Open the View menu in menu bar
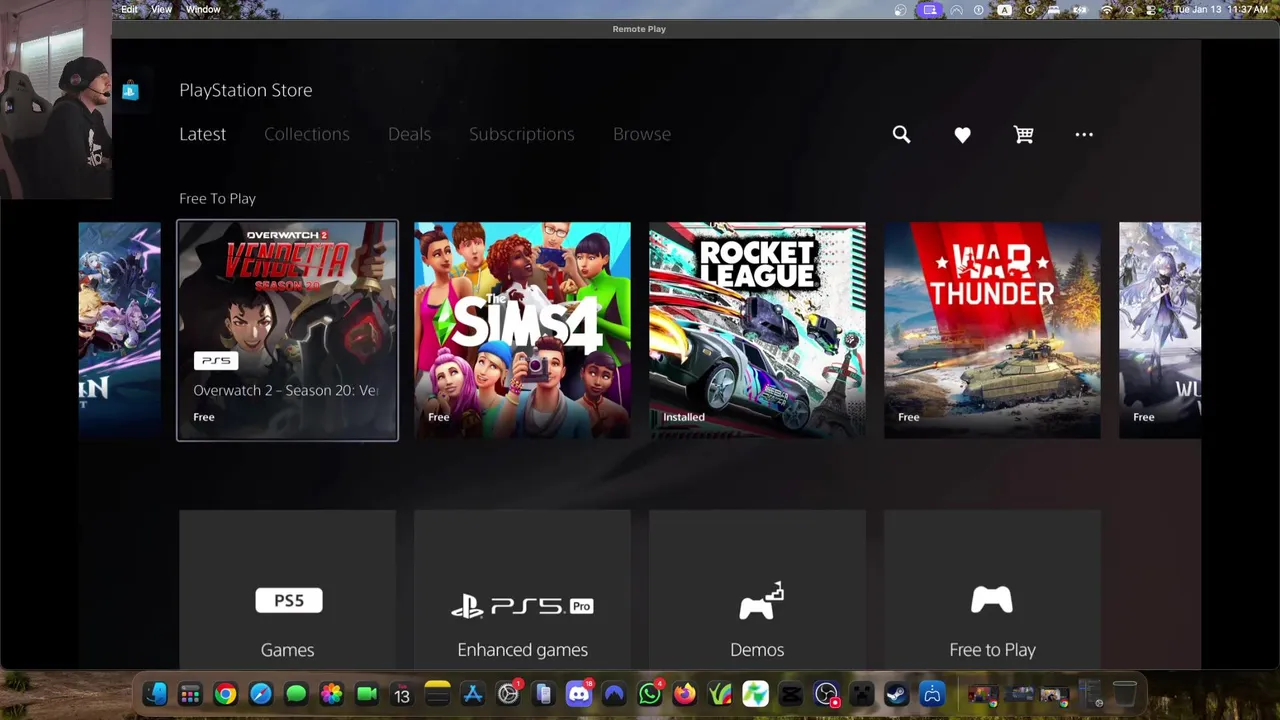Viewport: 1280px width, 720px height. click(x=161, y=9)
